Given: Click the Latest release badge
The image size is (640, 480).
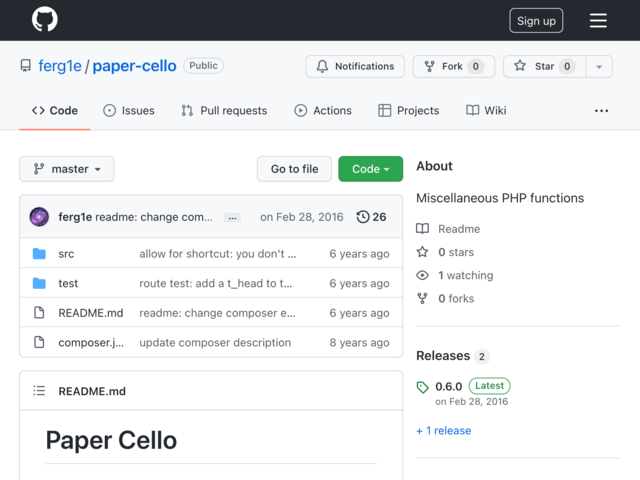Looking at the screenshot, I should coord(489,386).
